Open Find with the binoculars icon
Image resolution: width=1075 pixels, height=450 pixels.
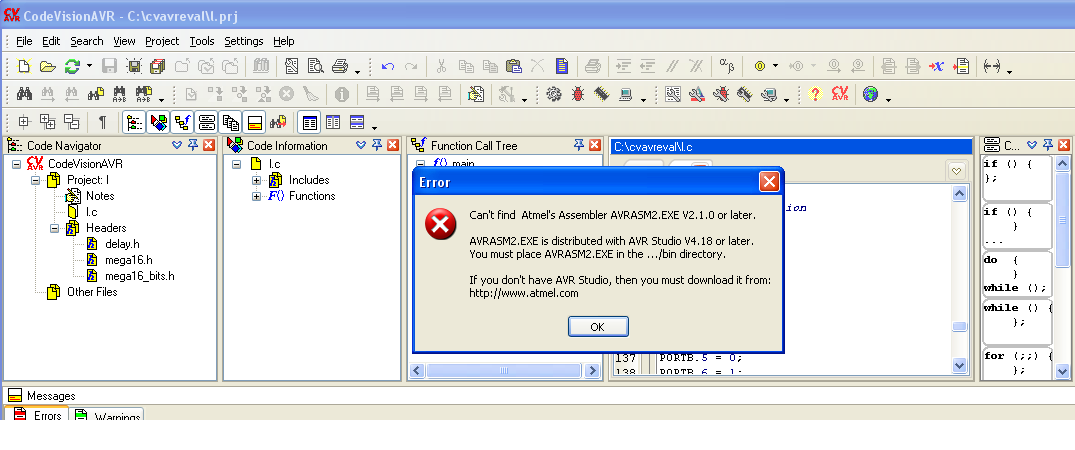tap(25, 94)
